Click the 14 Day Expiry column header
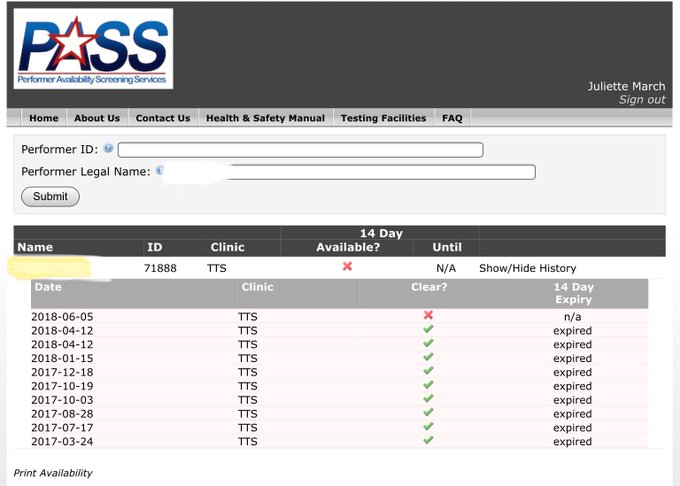This screenshot has height=486, width=680. [x=573, y=294]
